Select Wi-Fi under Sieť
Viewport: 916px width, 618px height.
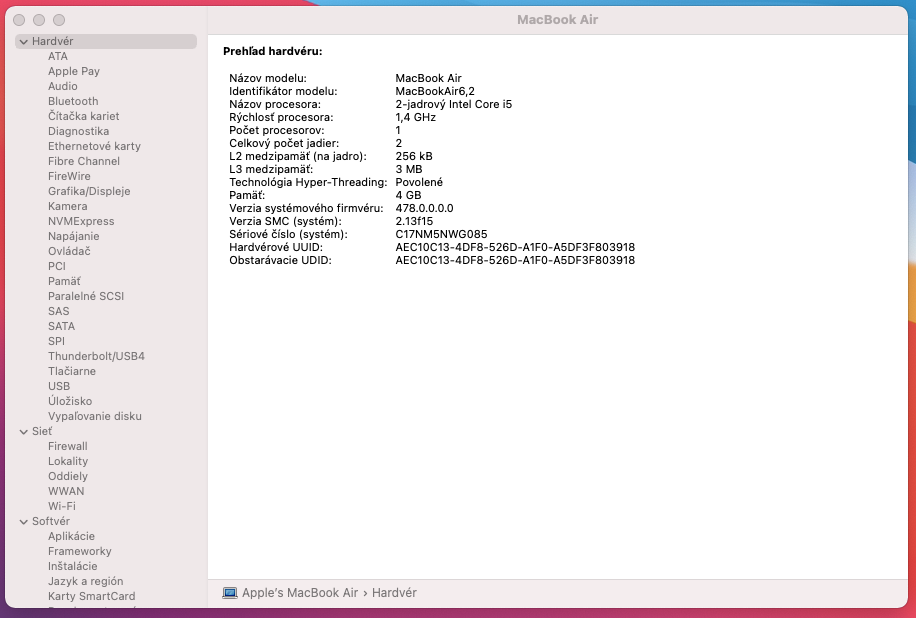[62, 506]
